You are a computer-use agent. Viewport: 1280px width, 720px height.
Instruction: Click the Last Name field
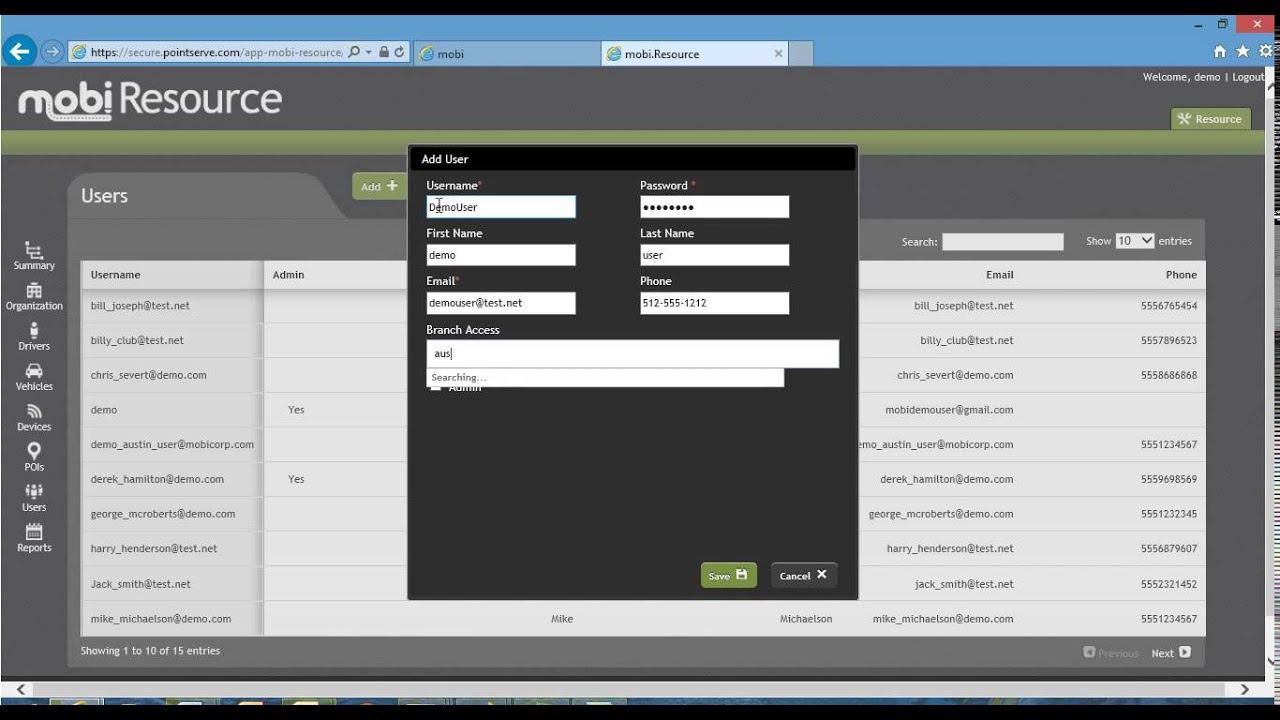715,255
